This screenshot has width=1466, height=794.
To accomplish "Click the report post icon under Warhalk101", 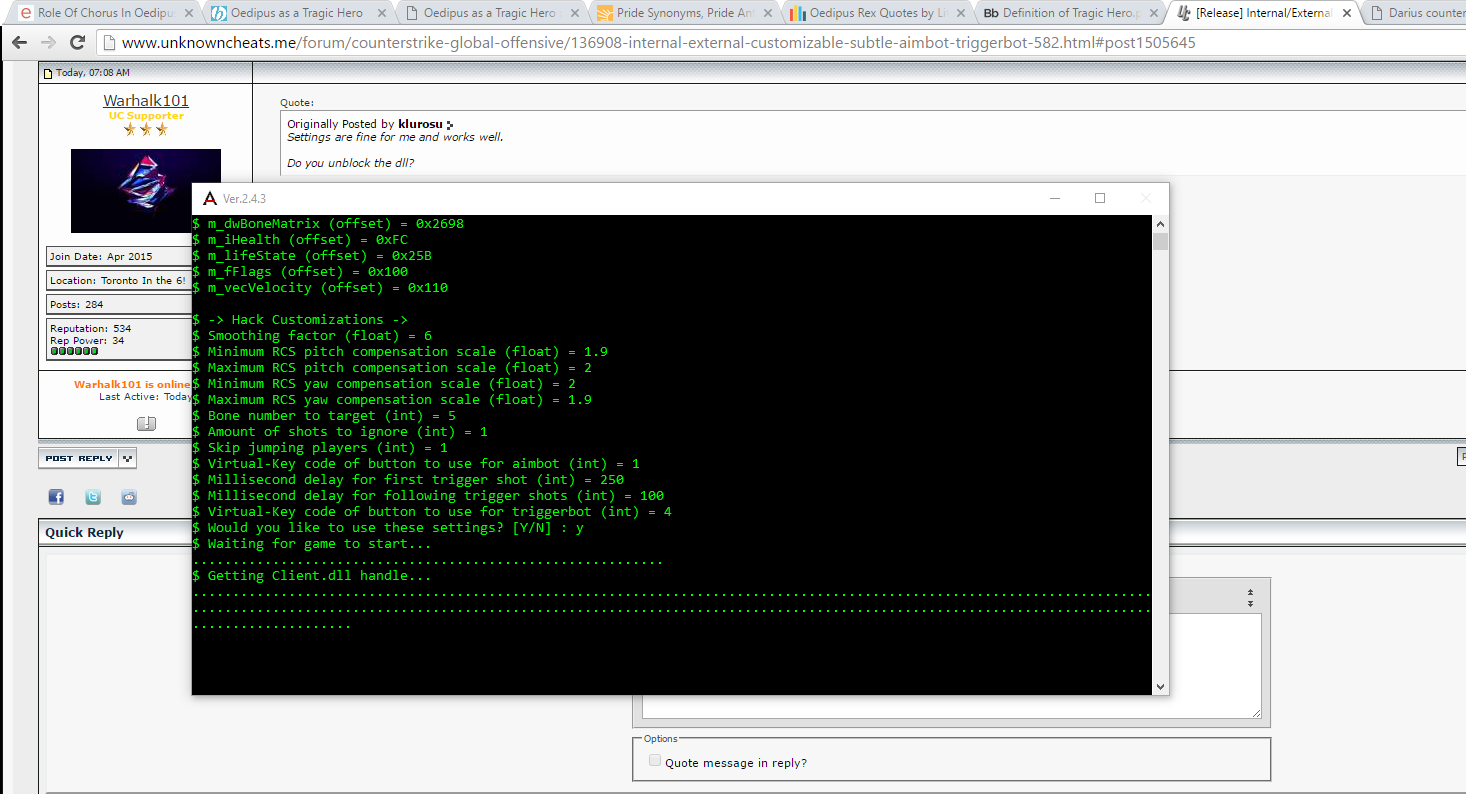I will [146, 424].
